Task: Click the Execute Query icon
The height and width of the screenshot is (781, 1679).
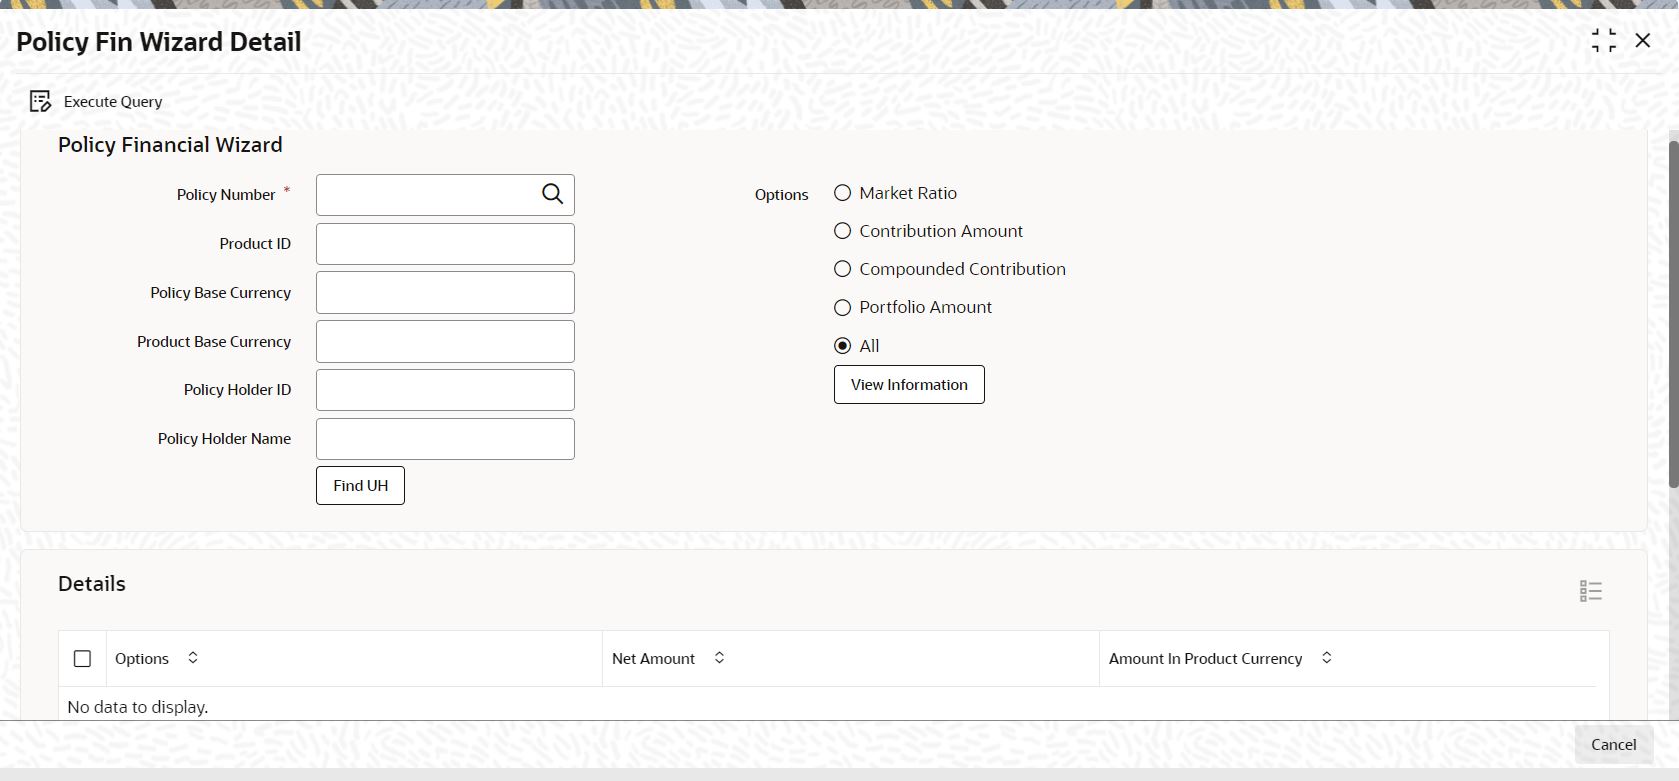Action: click(x=40, y=101)
